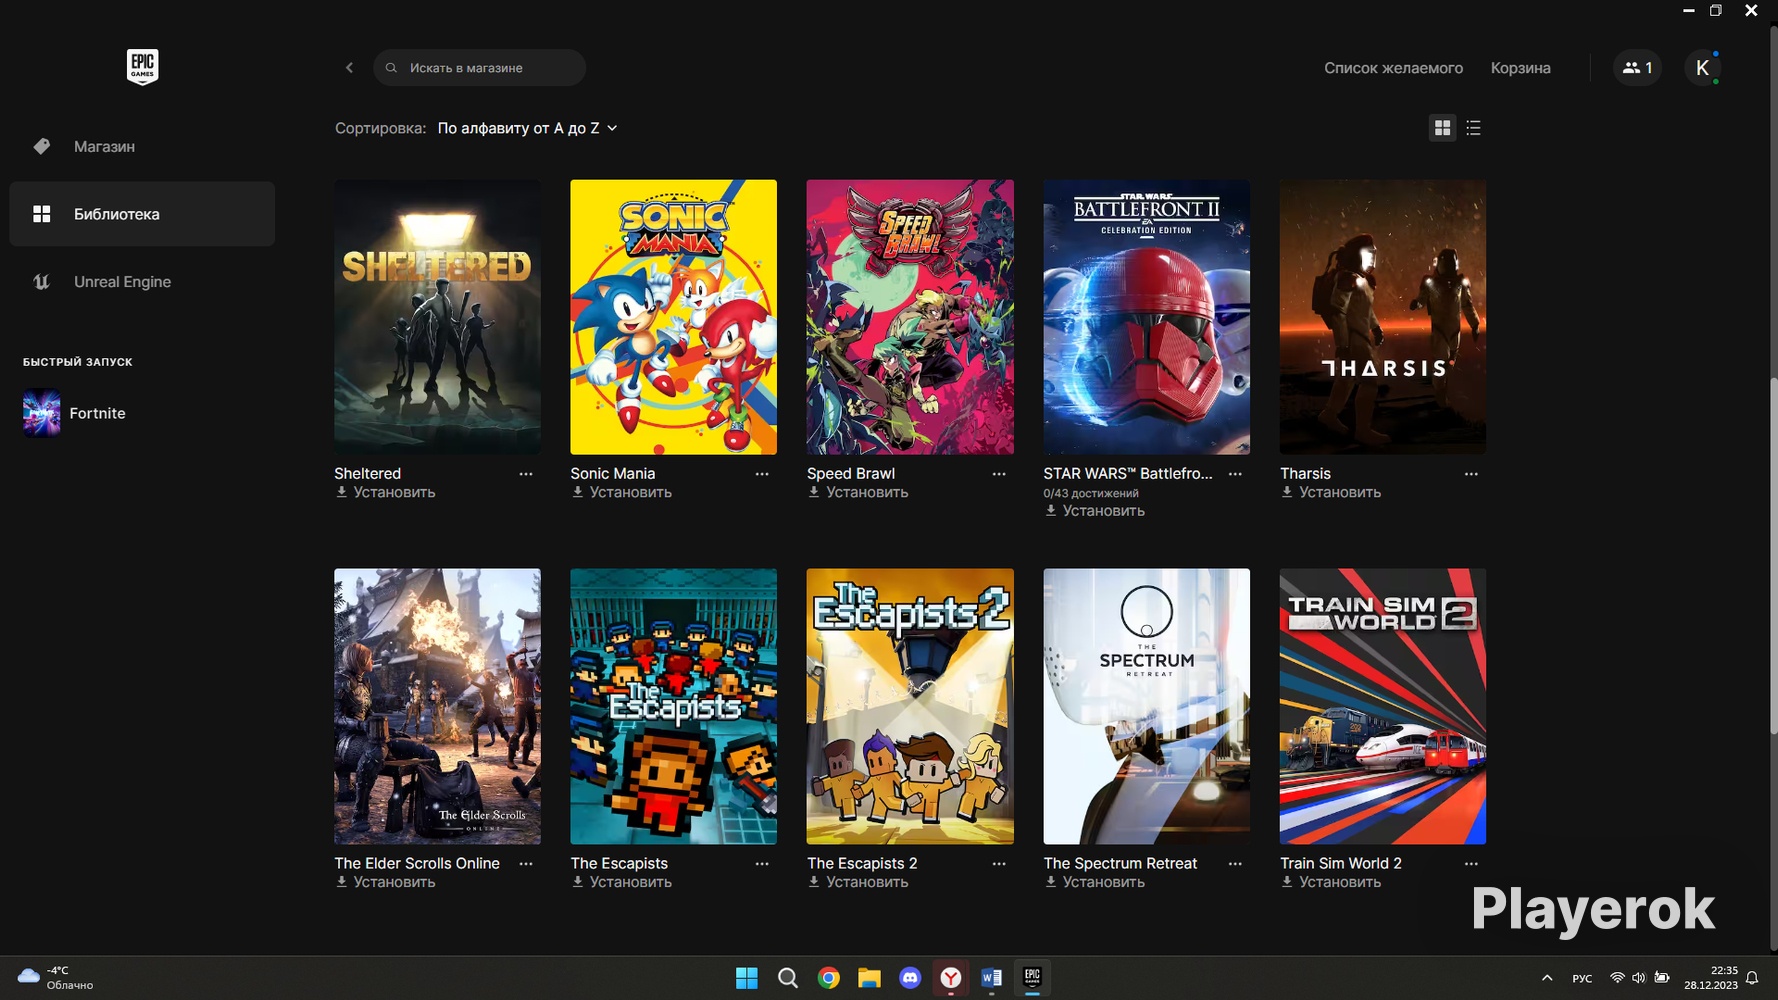Open The Elder Scrolls Online options menu
The height and width of the screenshot is (1000, 1778).
click(x=526, y=864)
